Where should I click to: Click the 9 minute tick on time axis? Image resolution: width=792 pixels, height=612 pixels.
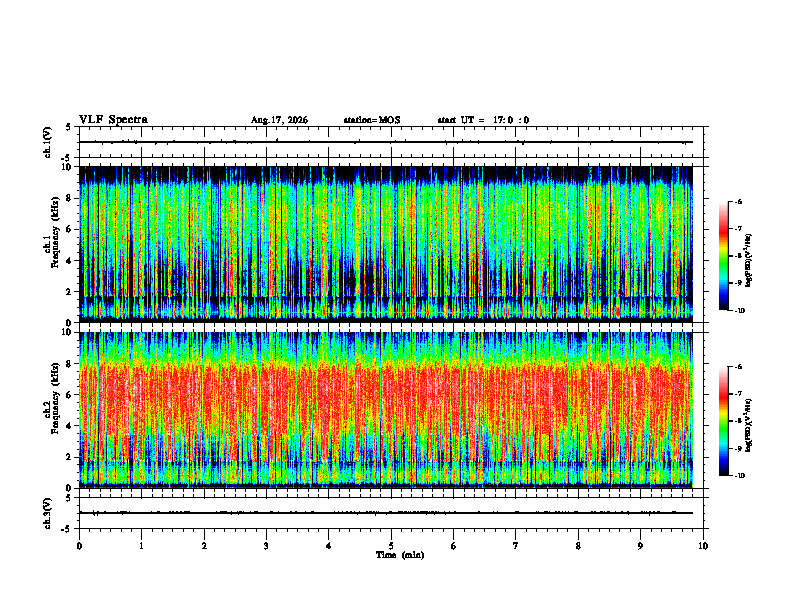click(x=641, y=546)
